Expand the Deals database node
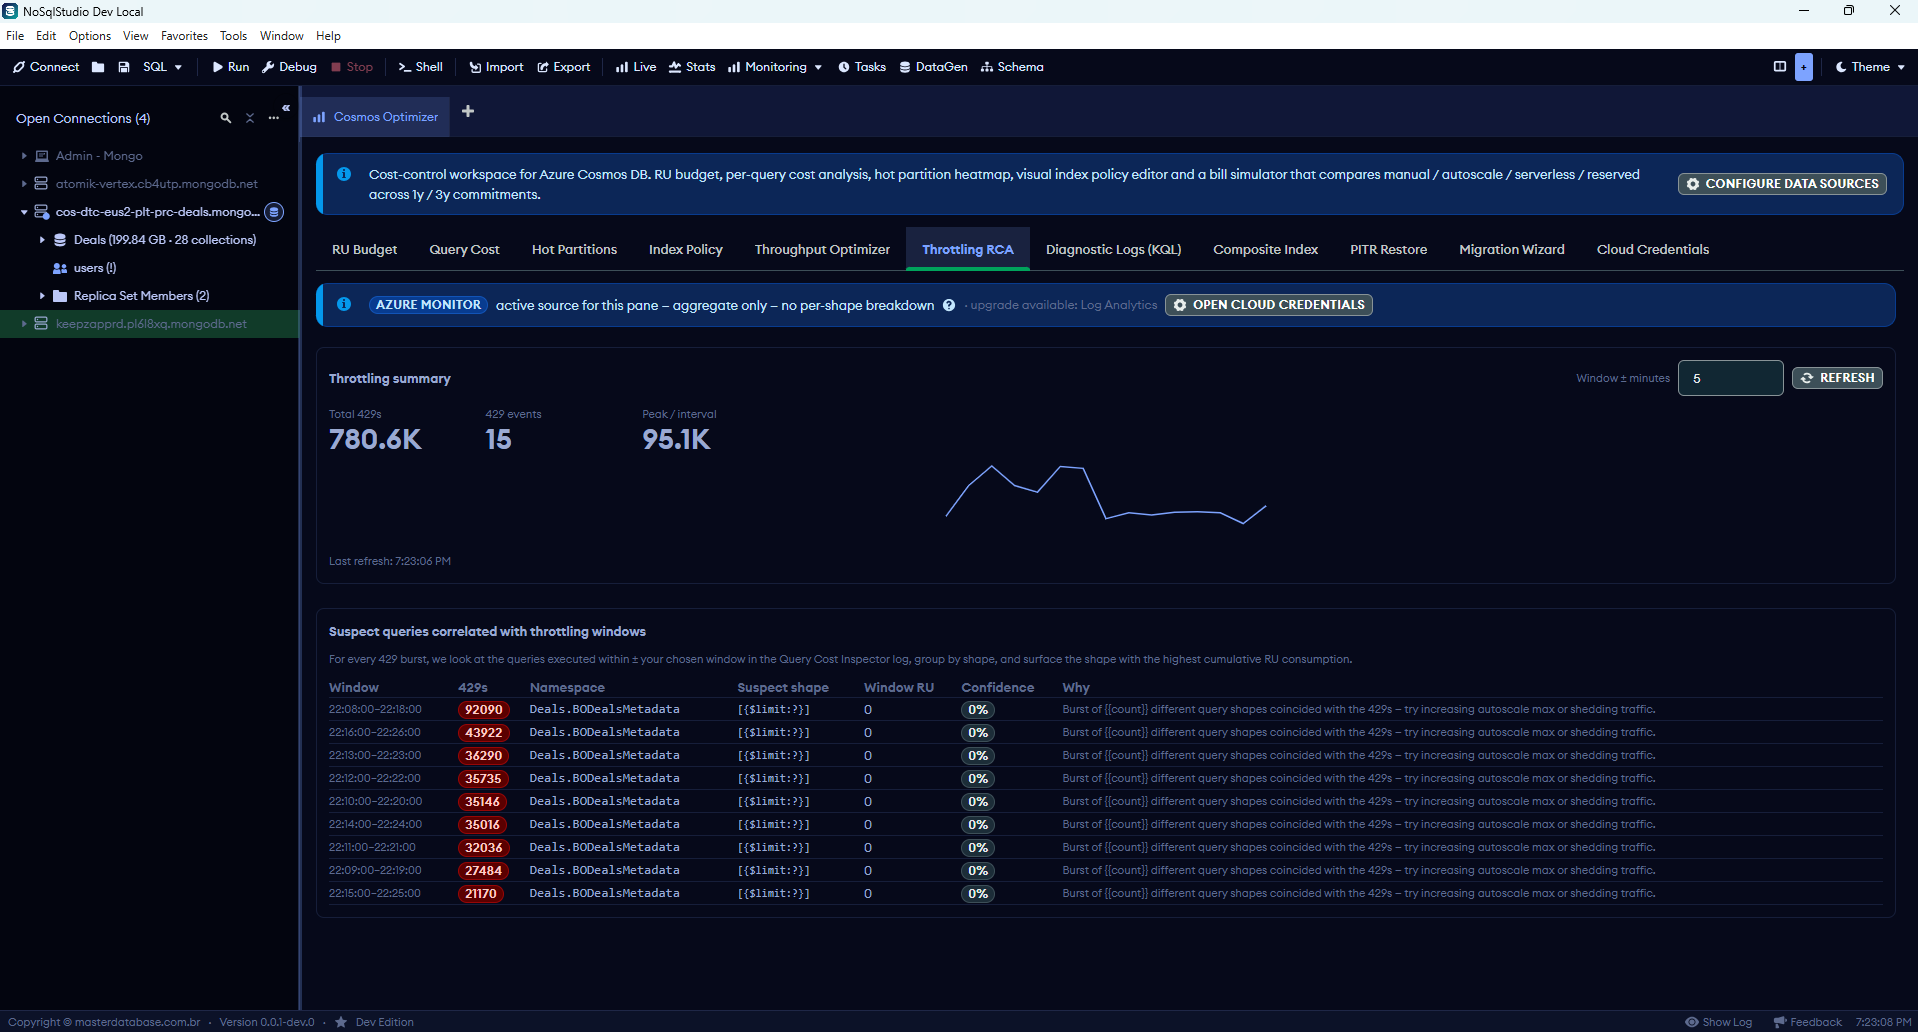The height and width of the screenshot is (1032, 1918). click(42, 240)
